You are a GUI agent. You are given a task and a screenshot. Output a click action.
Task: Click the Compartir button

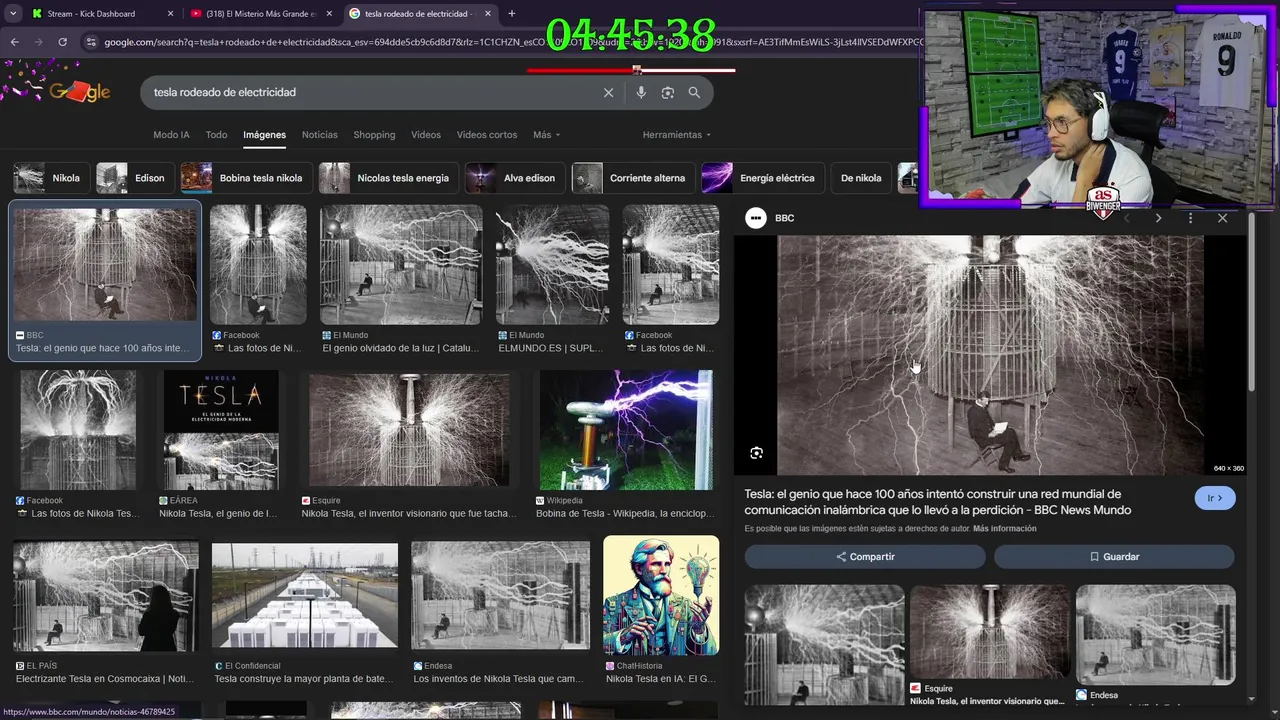coord(865,557)
